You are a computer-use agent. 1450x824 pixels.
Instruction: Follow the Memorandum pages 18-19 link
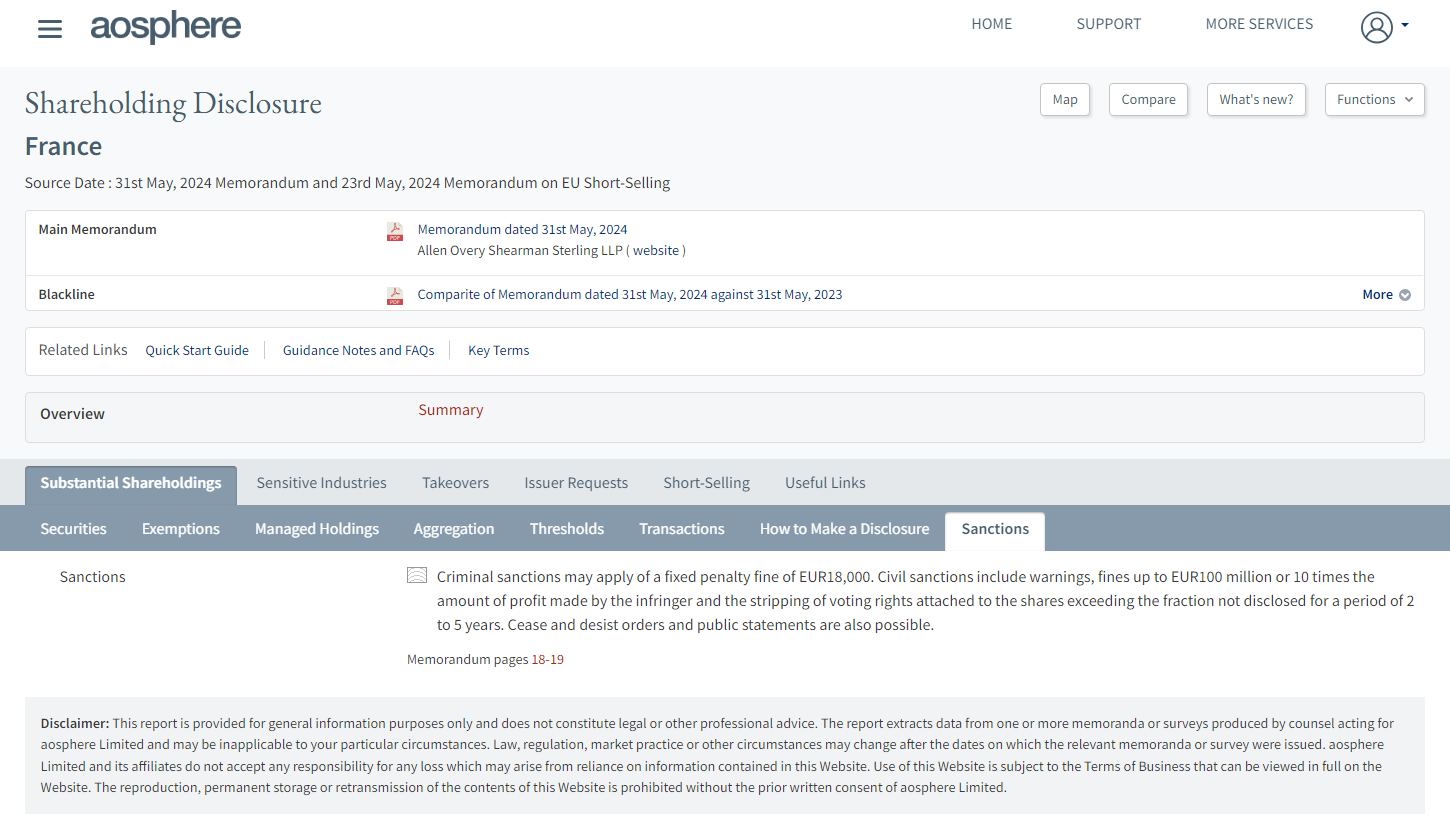(x=485, y=659)
